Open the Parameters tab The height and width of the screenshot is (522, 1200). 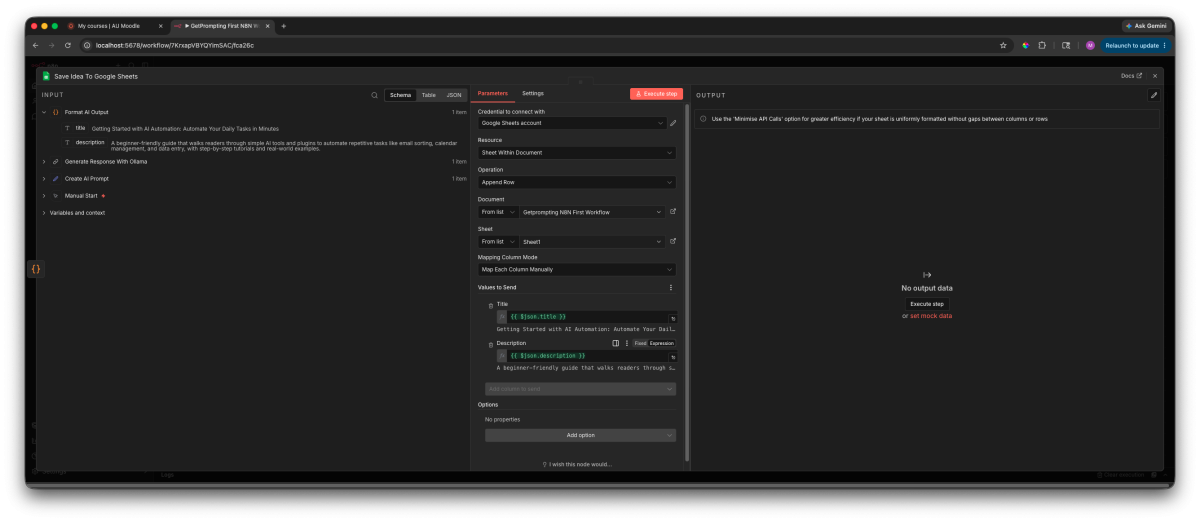492,93
